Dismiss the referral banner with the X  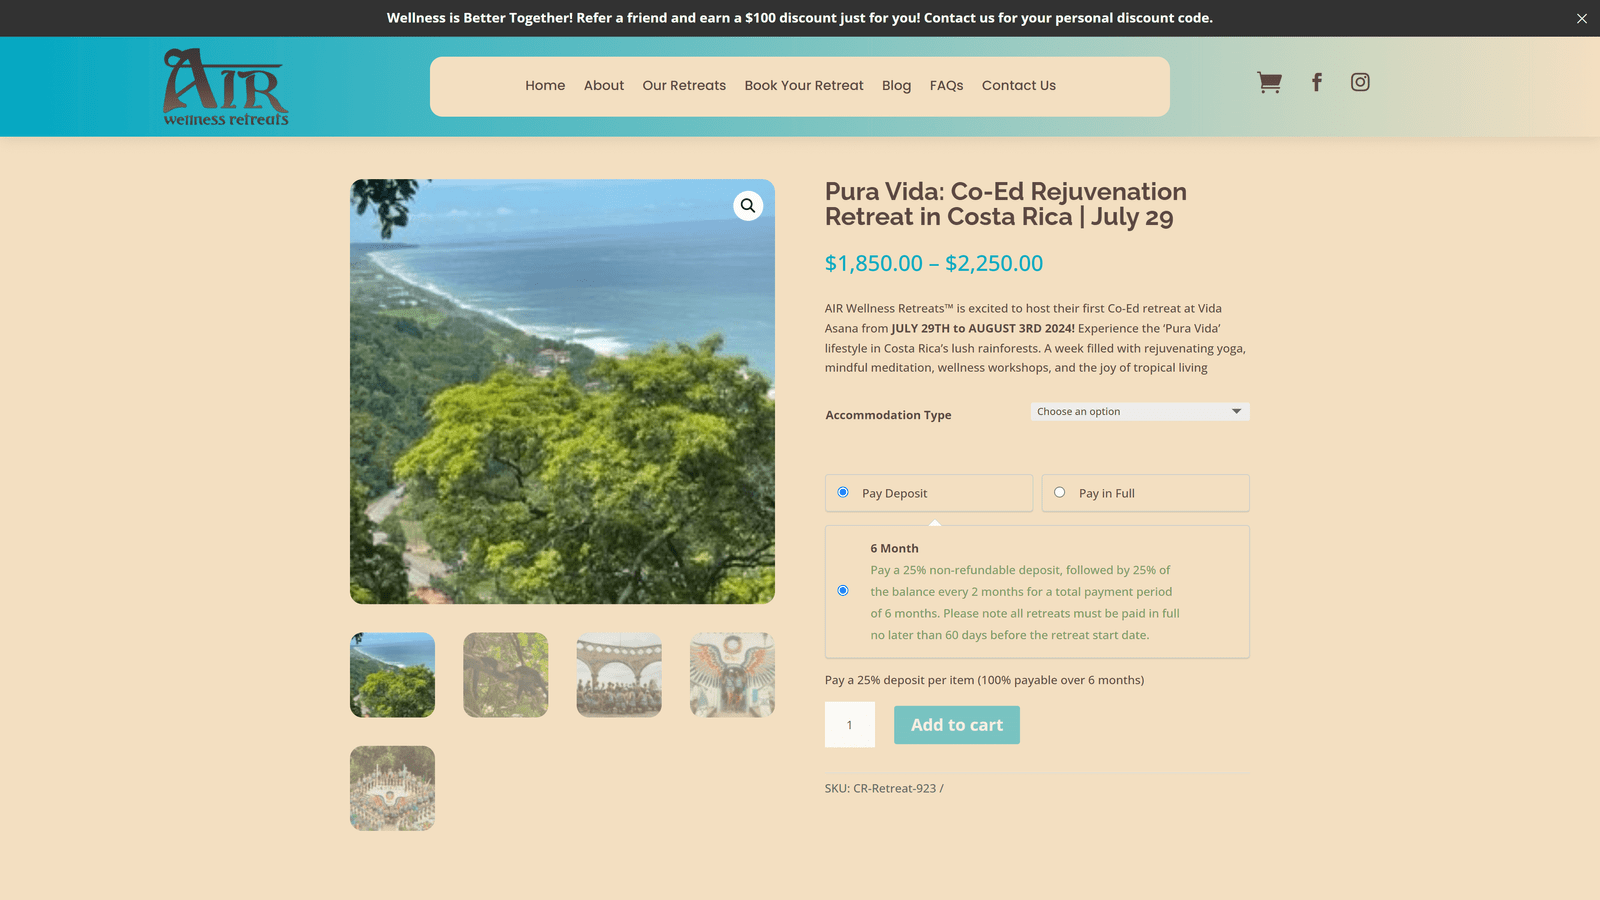tap(1582, 18)
